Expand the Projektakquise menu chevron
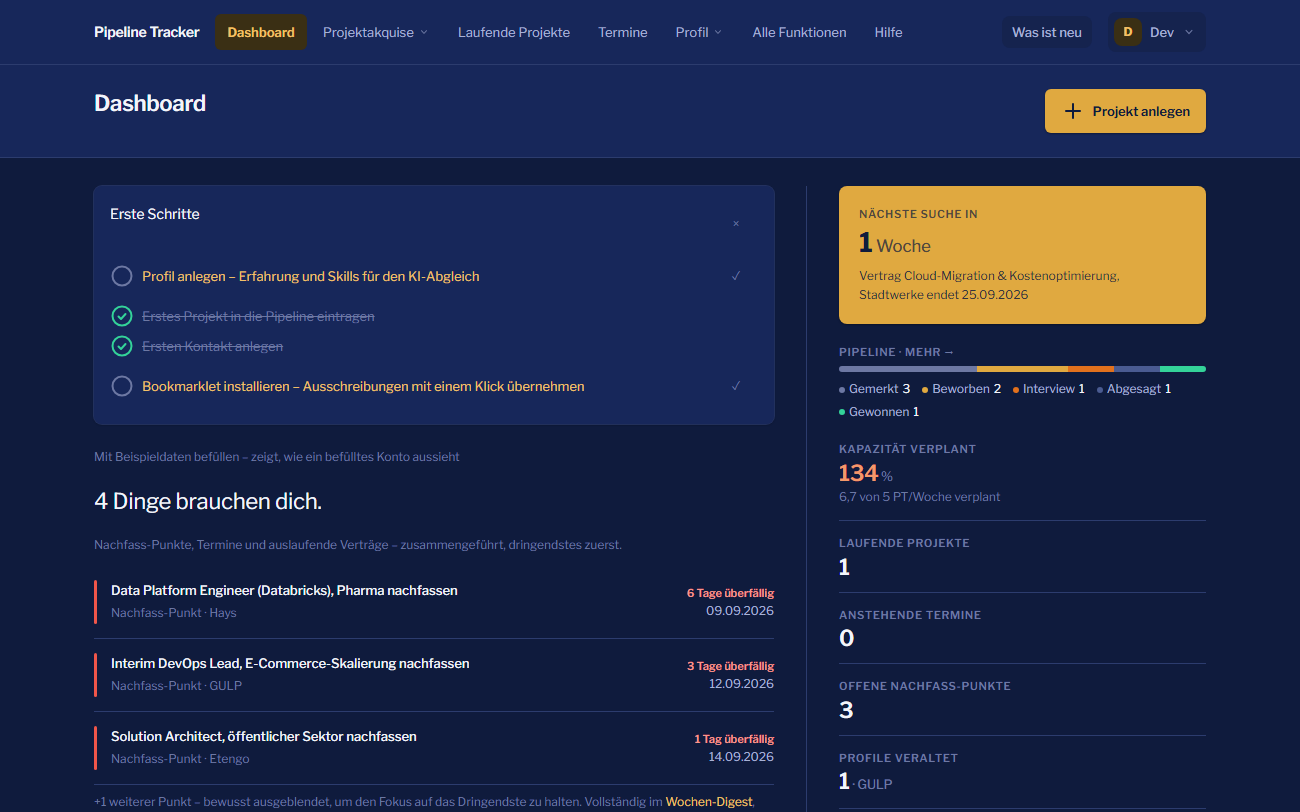The image size is (1300, 812). click(424, 32)
